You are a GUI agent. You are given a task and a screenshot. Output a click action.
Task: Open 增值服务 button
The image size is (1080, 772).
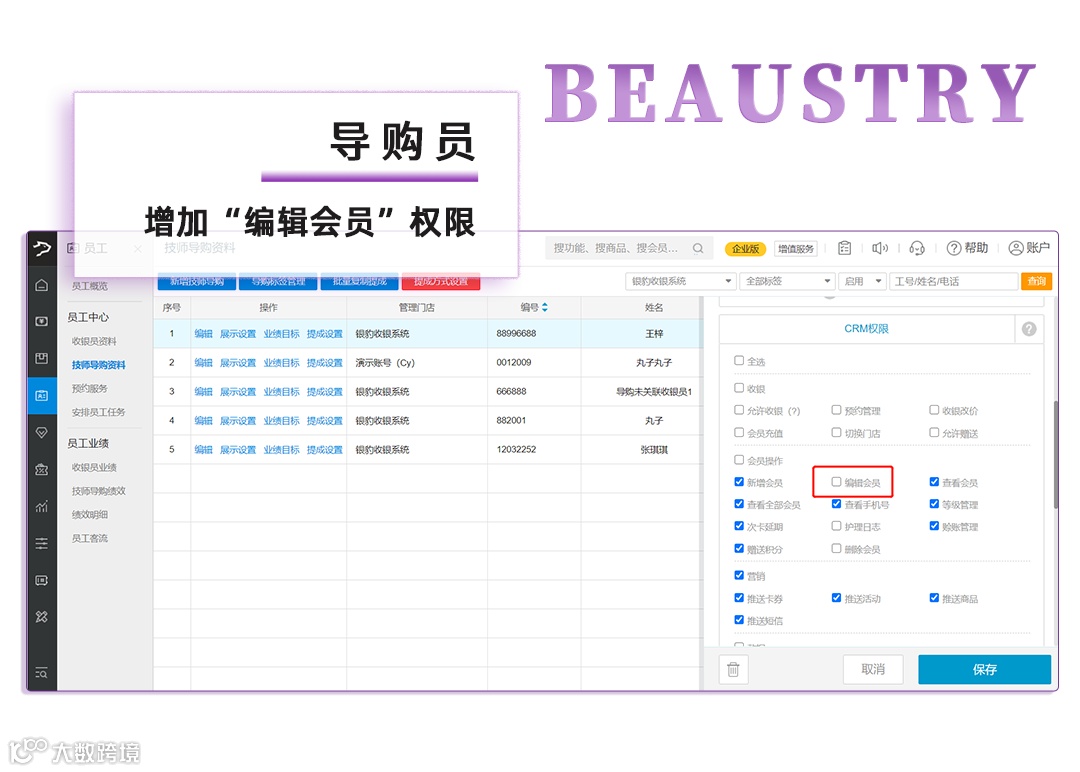point(796,249)
